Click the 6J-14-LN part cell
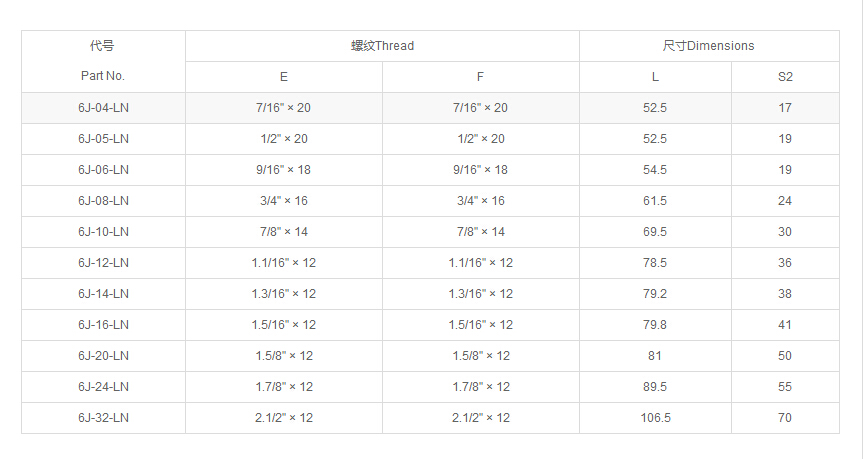 click(x=103, y=294)
